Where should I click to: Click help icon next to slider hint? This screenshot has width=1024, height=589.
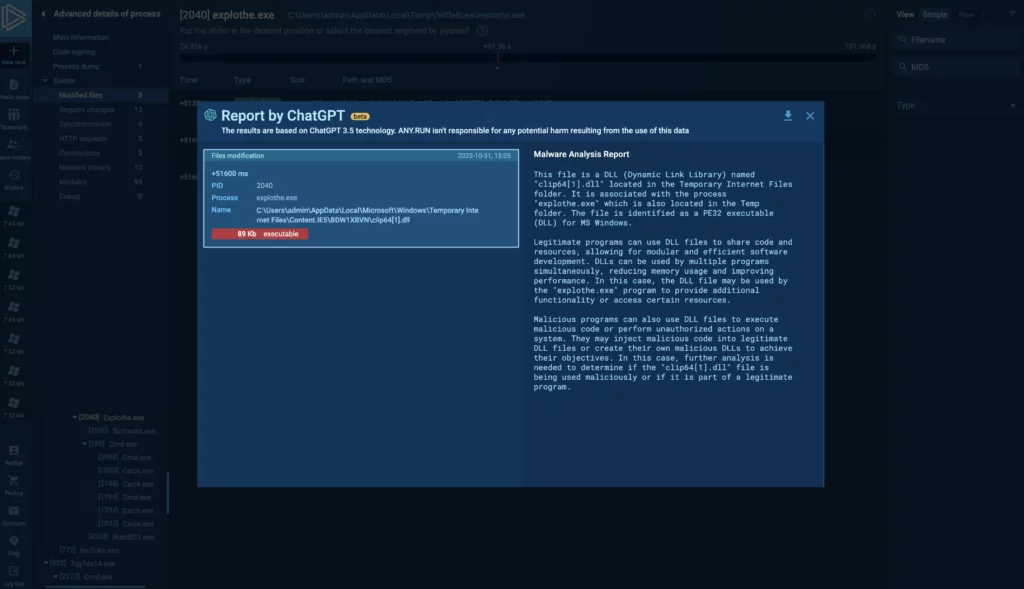click(482, 31)
